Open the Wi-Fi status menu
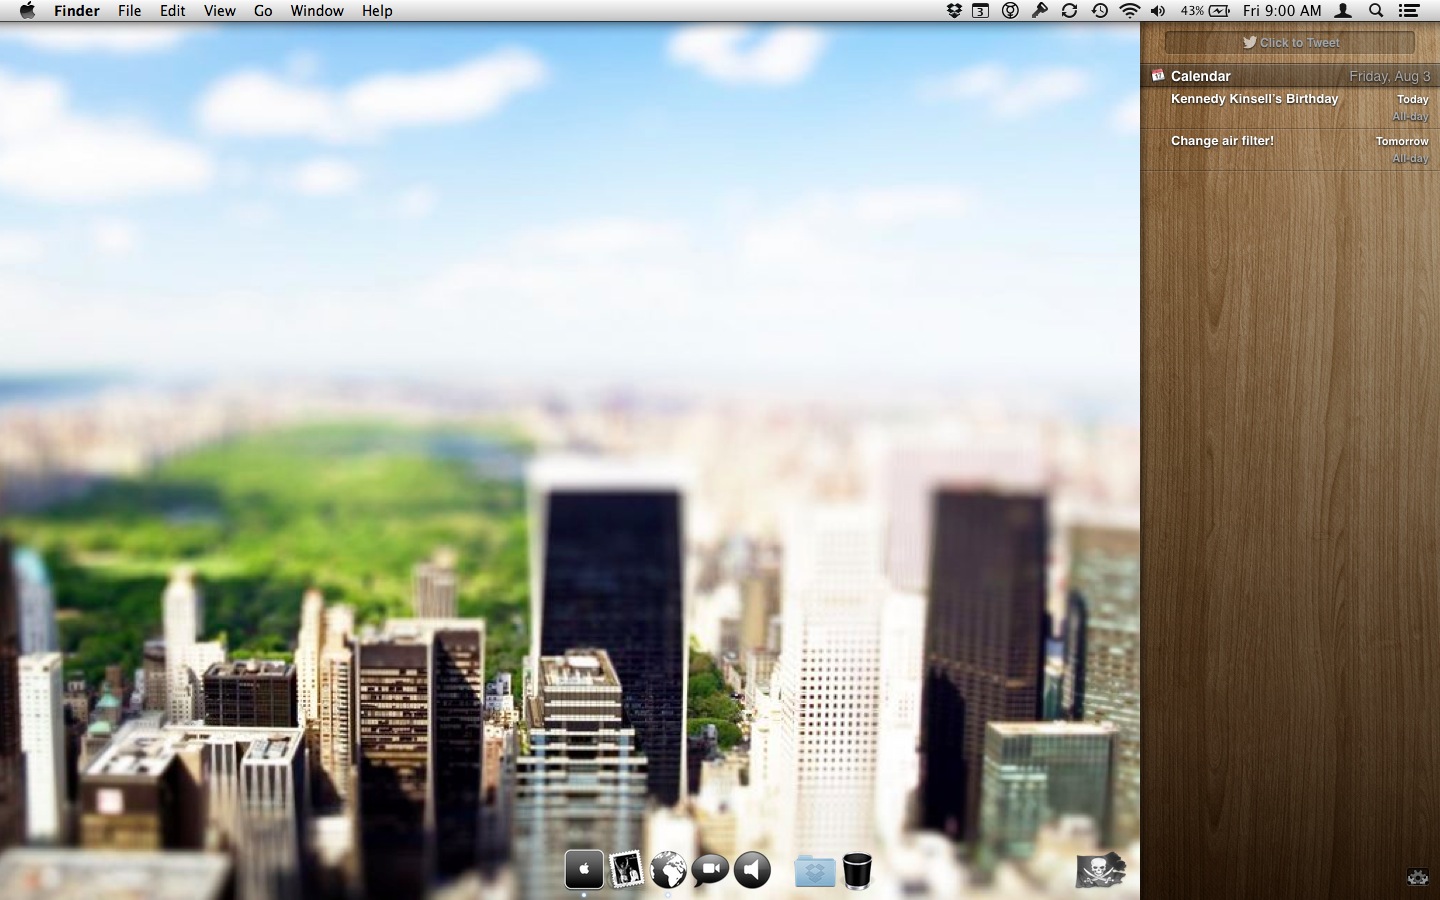The image size is (1440, 900). (1129, 11)
